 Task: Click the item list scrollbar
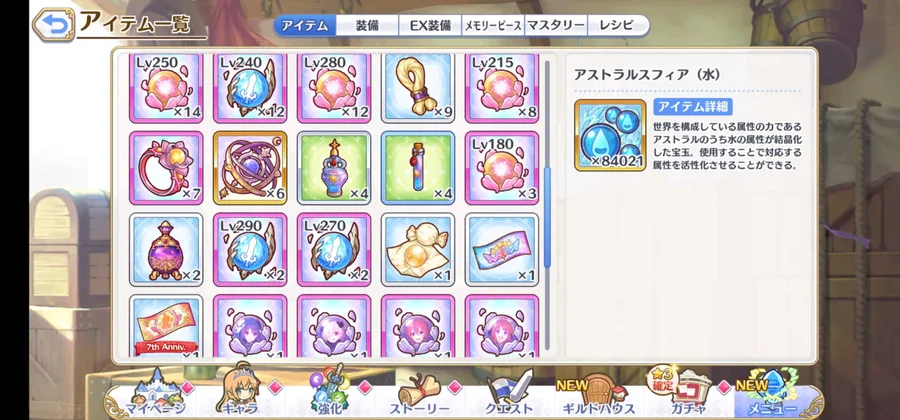click(547, 205)
